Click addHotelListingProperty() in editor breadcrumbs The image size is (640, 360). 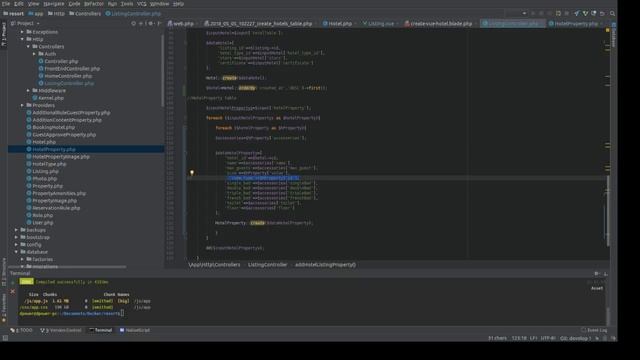pos(325,264)
